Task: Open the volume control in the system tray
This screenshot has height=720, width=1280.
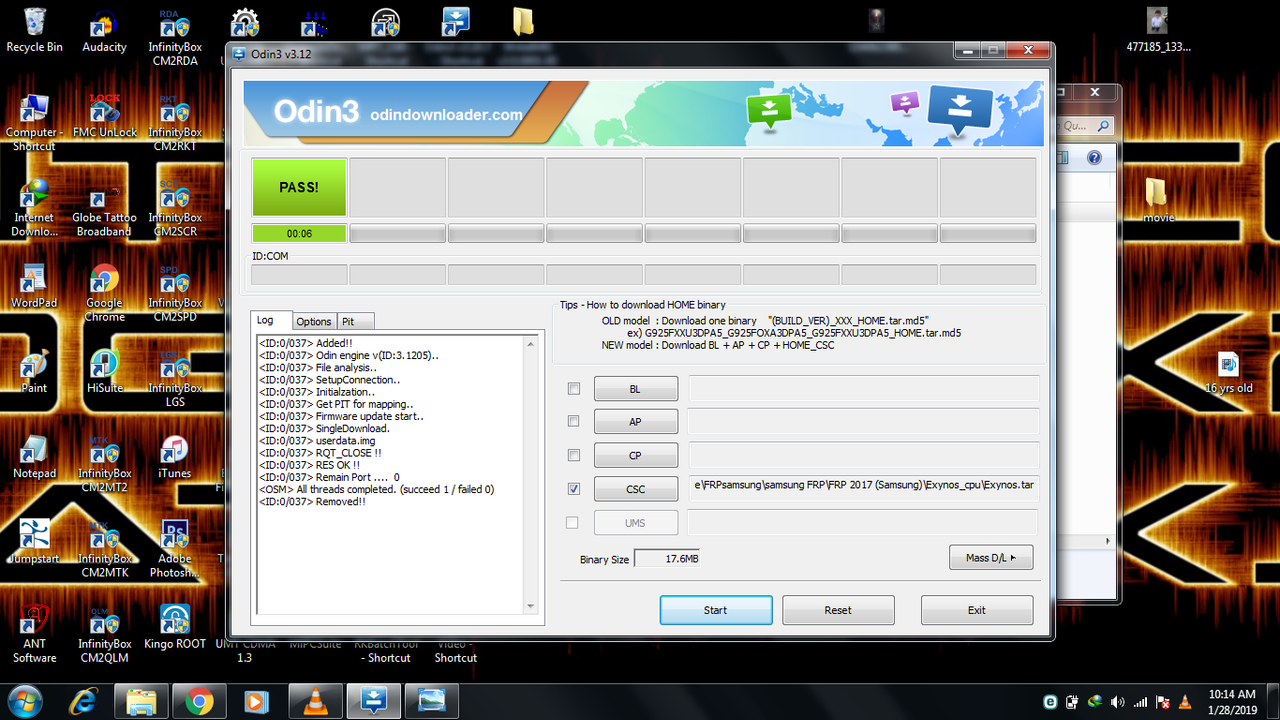Action: tap(1118, 701)
